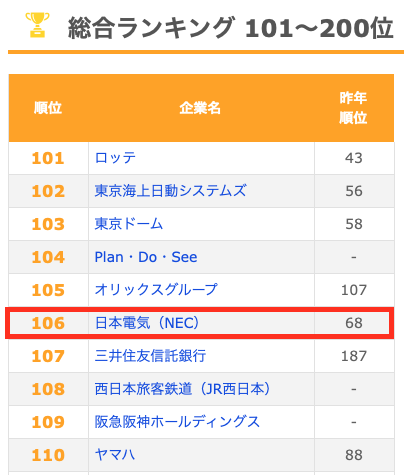The height and width of the screenshot is (475, 404).
Task: Click rank number 110 cell
Action: point(48,455)
